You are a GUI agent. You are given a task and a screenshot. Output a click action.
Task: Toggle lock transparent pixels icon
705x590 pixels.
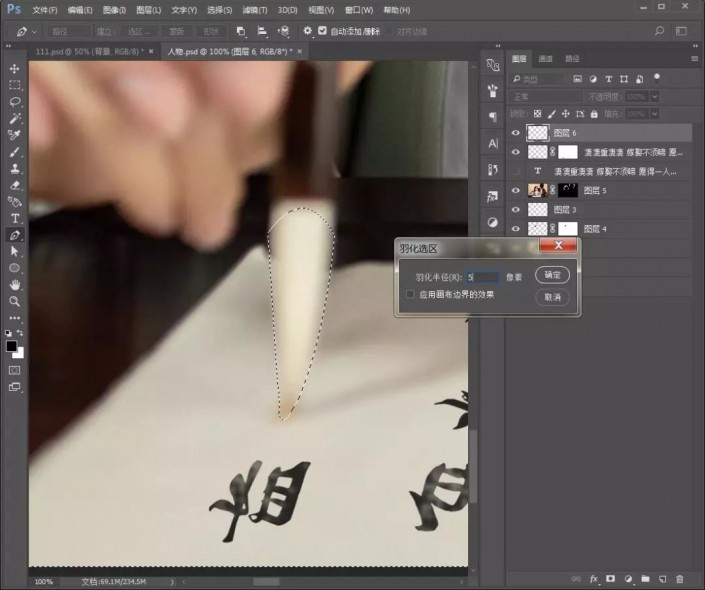[x=537, y=114]
